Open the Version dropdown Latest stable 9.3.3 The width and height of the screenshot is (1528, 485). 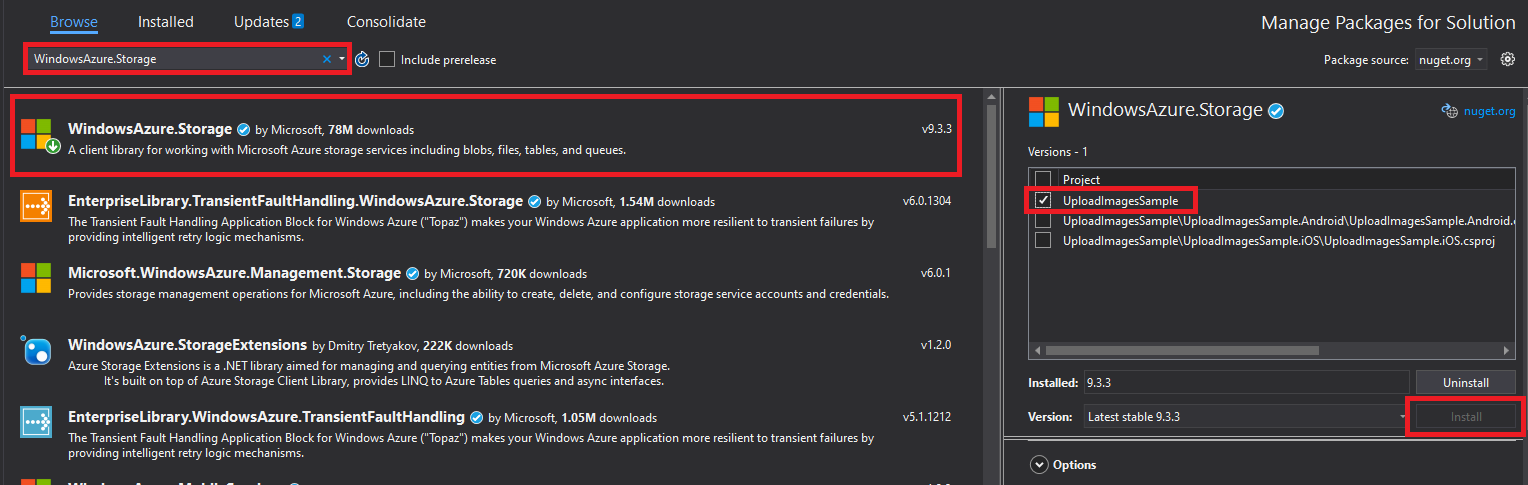(1245, 417)
